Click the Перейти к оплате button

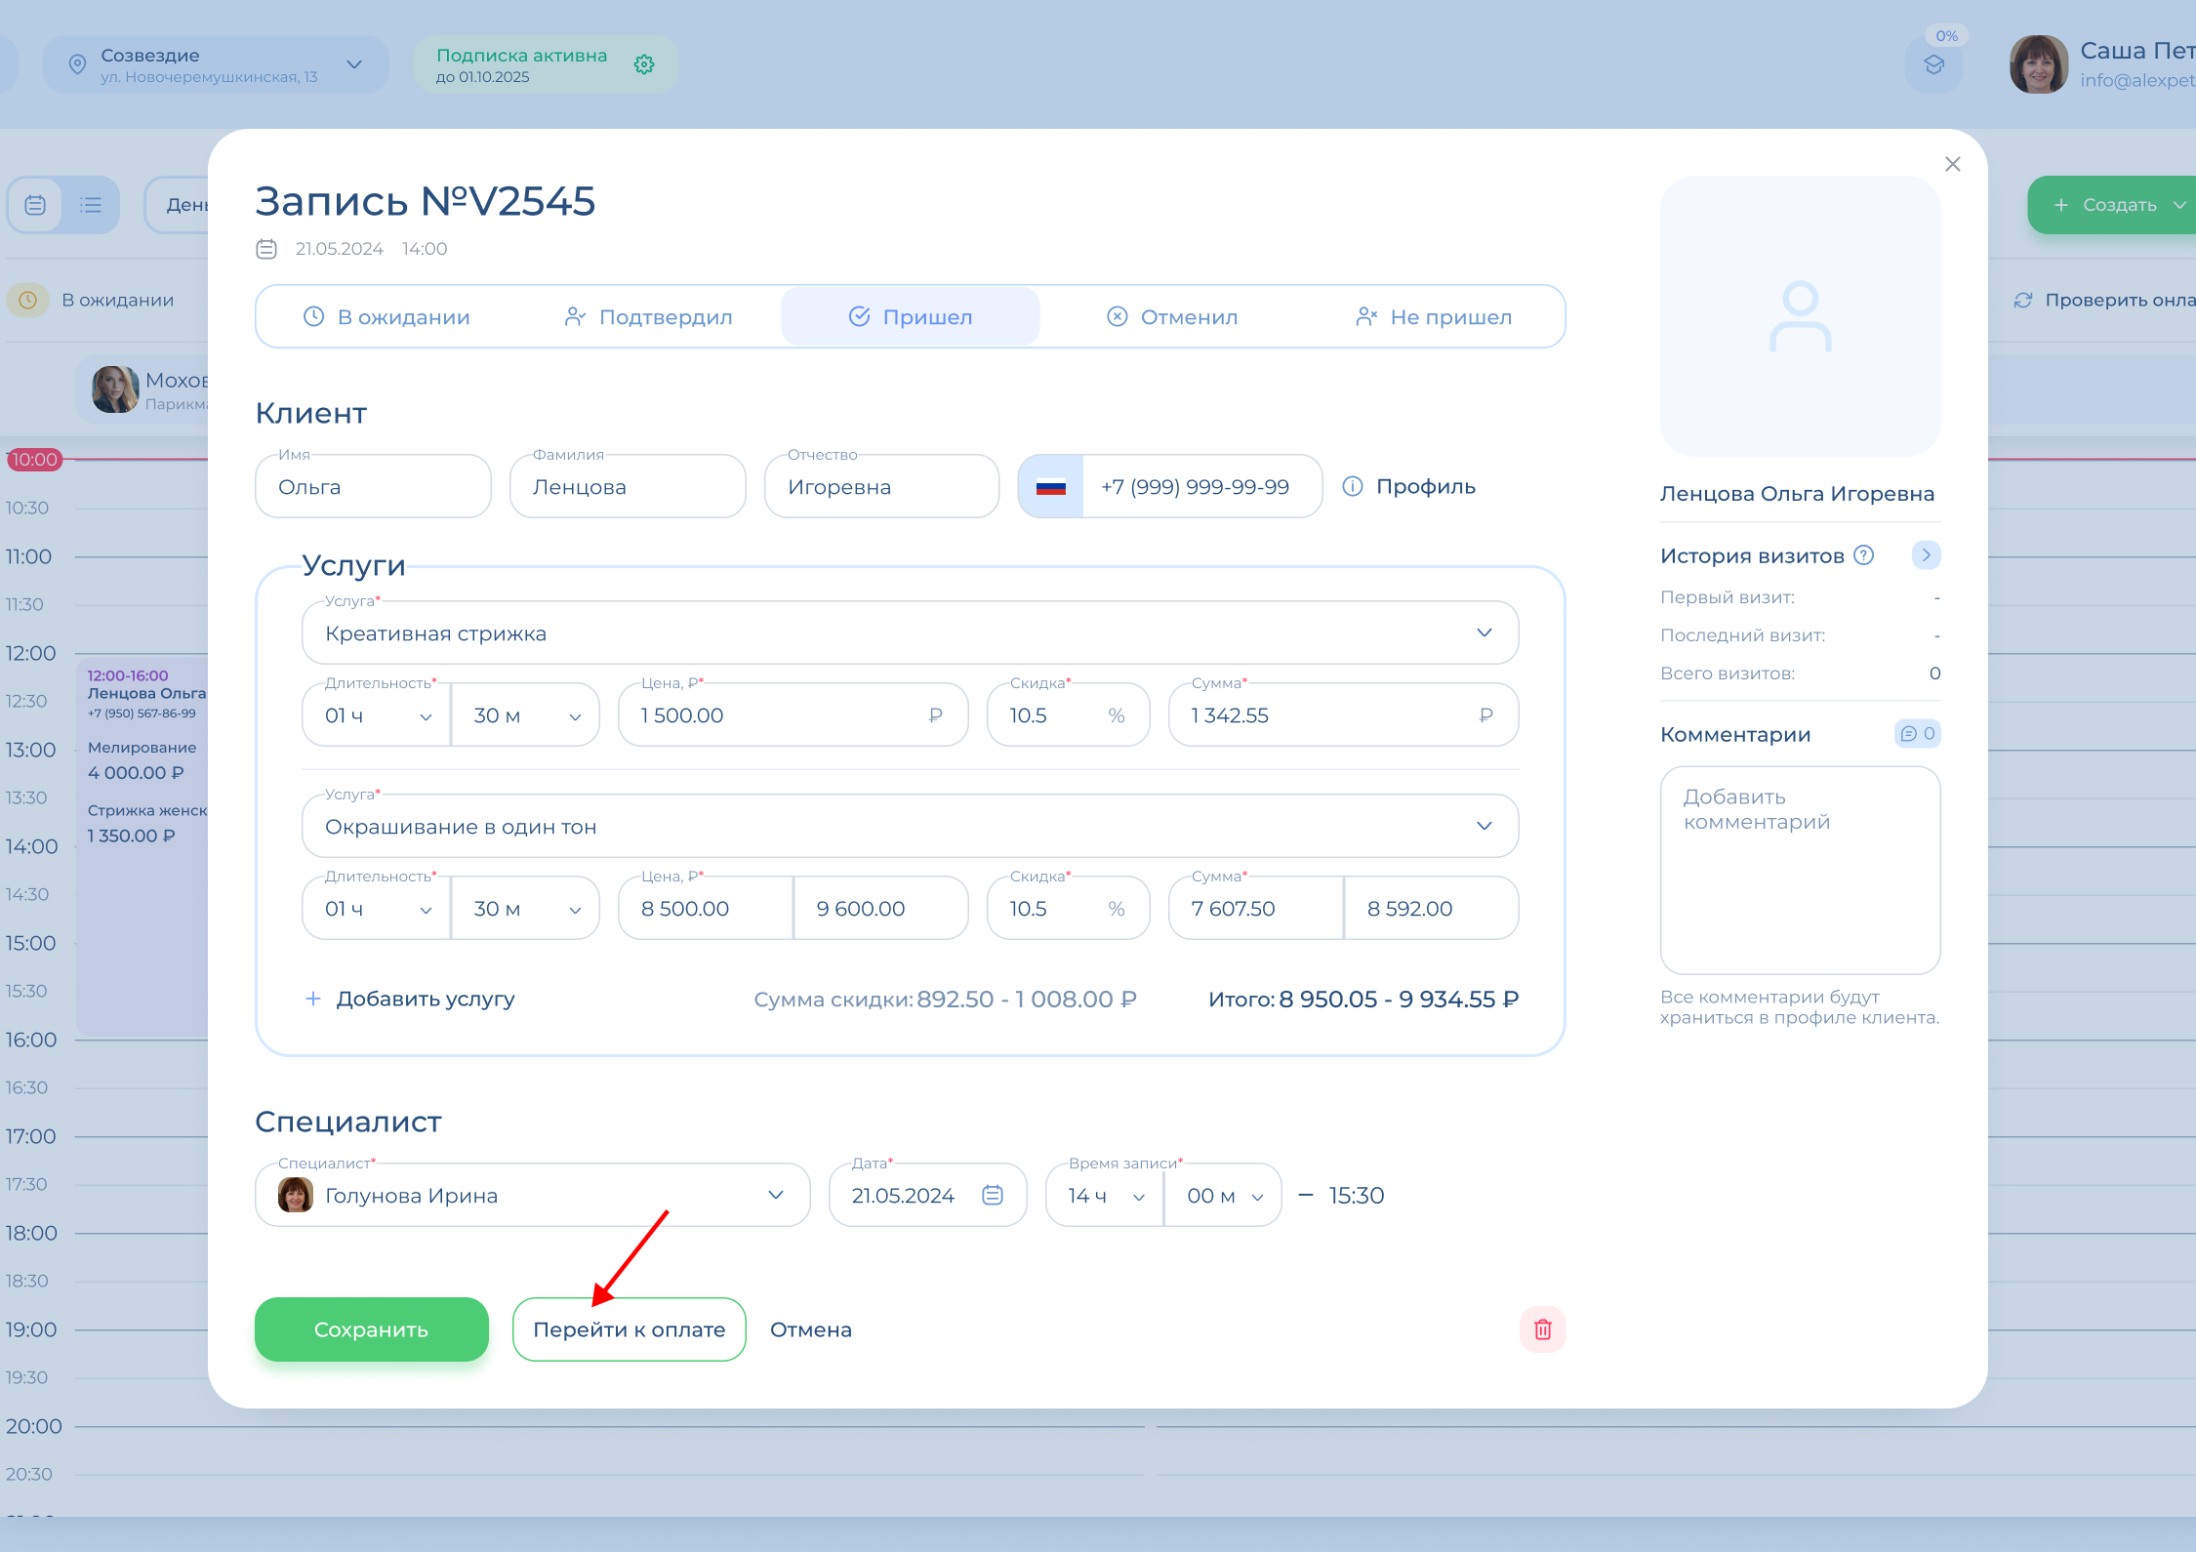(x=629, y=1329)
